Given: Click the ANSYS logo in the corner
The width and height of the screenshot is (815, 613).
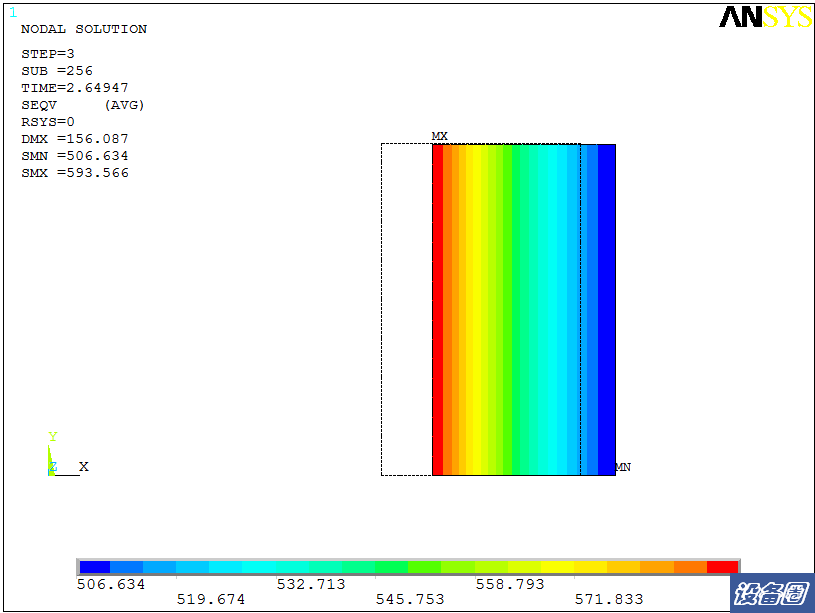Looking at the screenshot, I should [x=764, y=18].
